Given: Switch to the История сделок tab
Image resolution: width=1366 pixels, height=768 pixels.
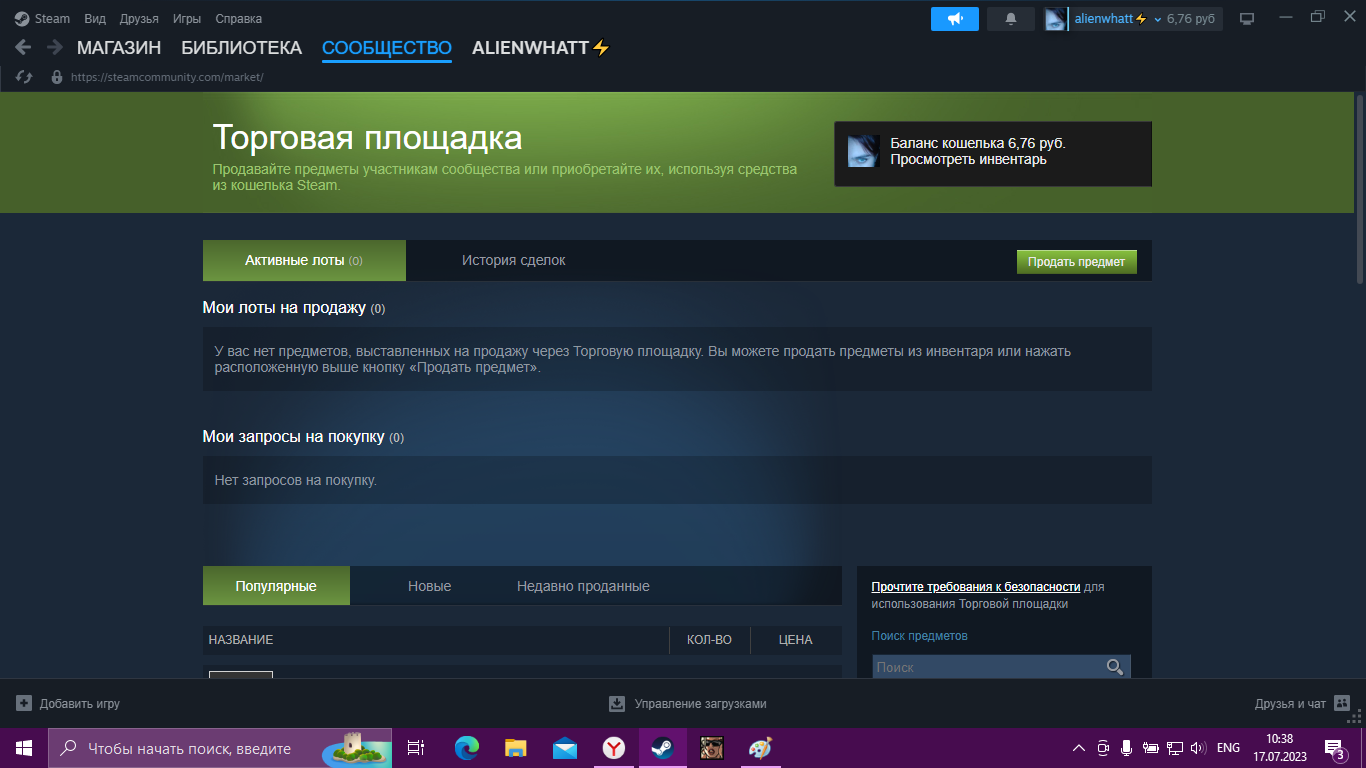Looking at the screenshot, I should pyautogui.click(x=514, y=260).
